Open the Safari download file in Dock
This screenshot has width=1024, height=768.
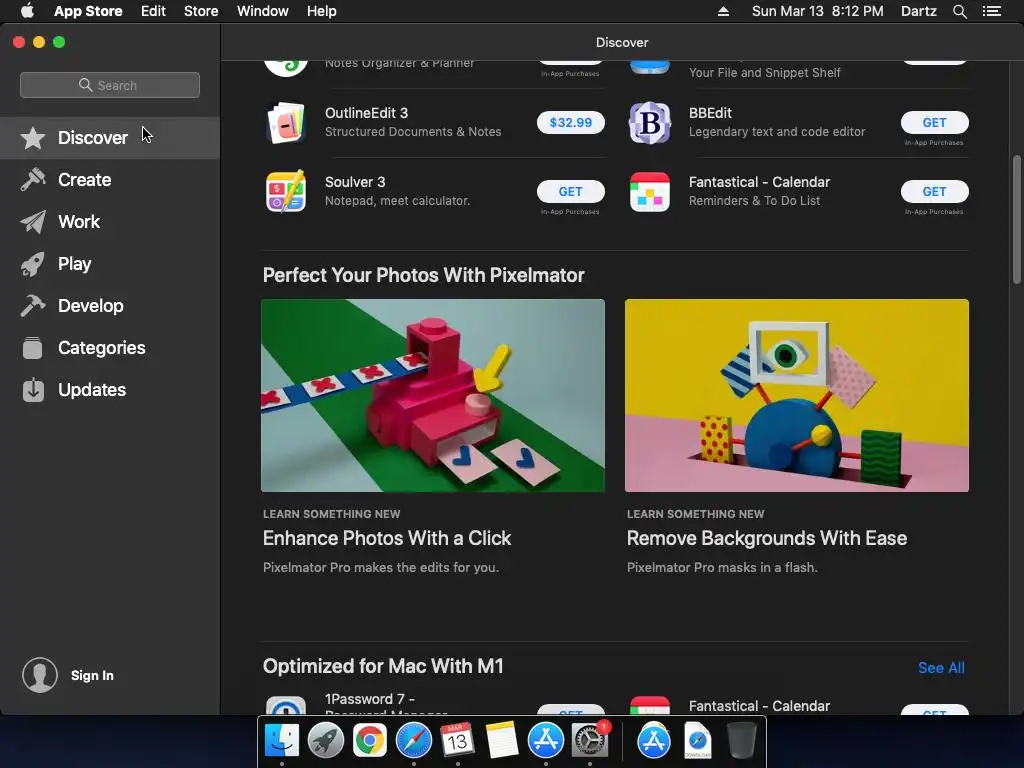697,741
